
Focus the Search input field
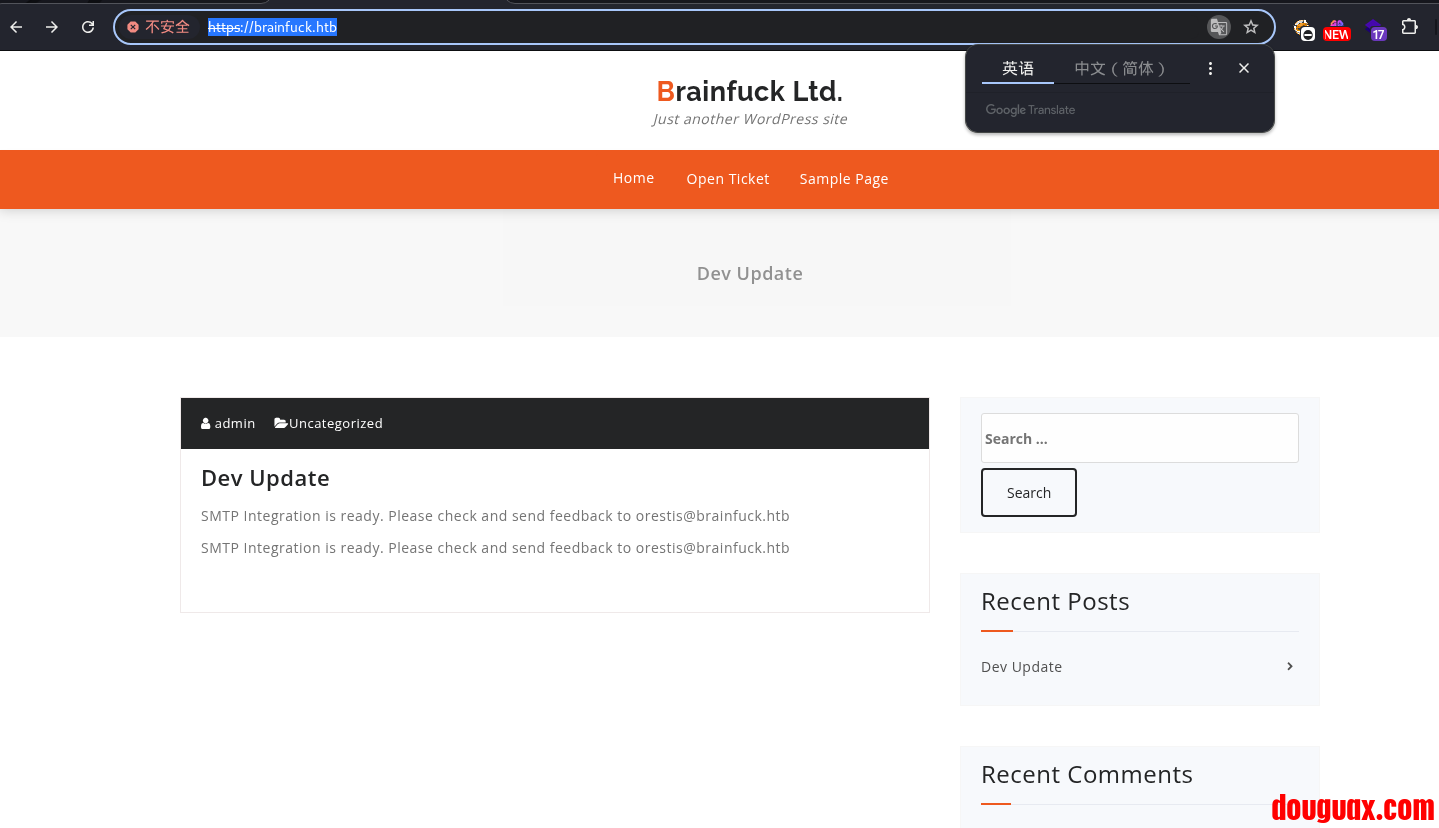[x=1139, y=438]
